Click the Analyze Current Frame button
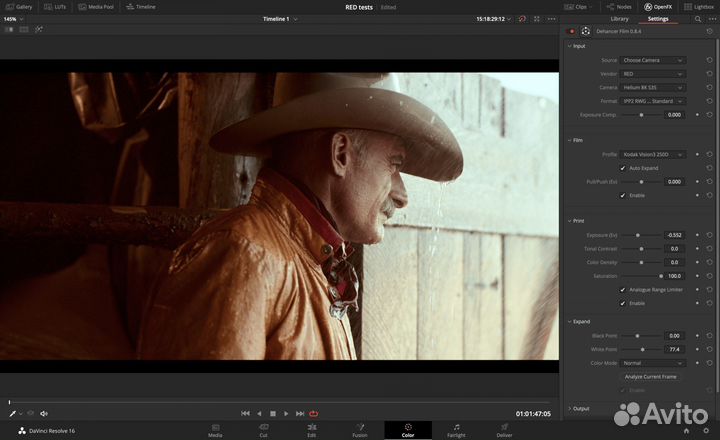Image resolution: width=720 pixels, height=440 pixels. coord(651,377)
